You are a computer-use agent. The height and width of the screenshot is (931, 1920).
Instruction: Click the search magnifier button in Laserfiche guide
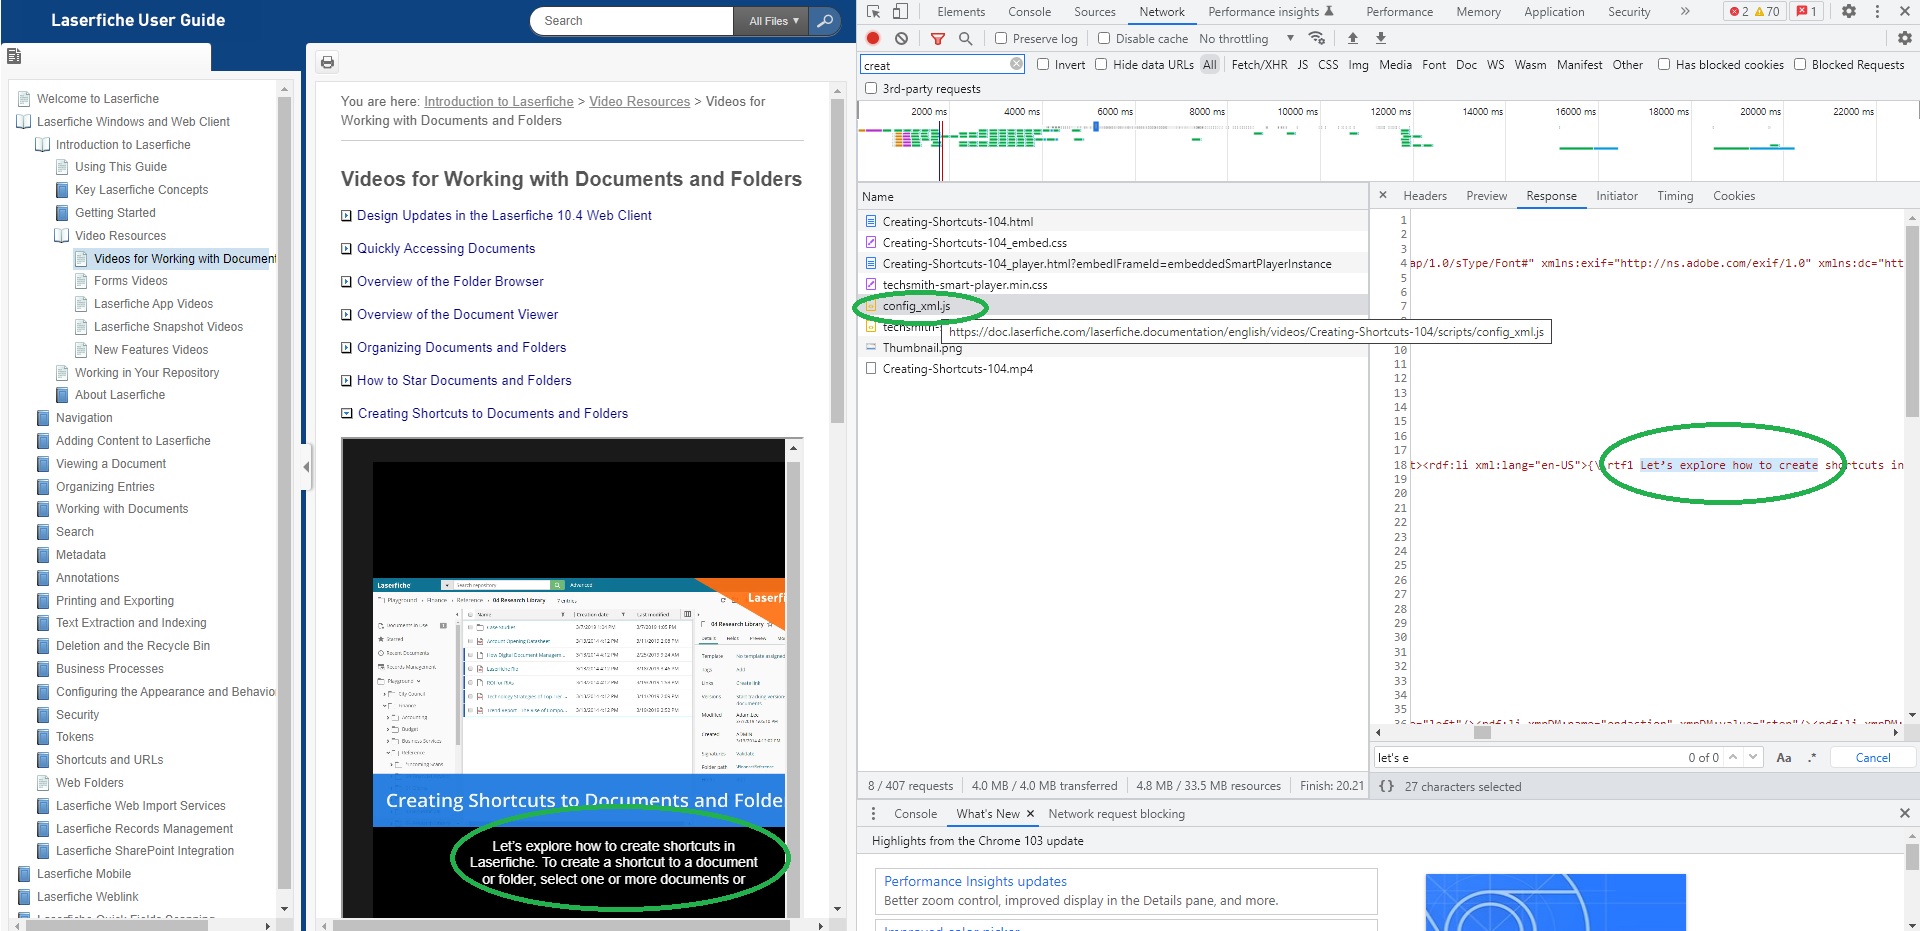tap(824, 21)
